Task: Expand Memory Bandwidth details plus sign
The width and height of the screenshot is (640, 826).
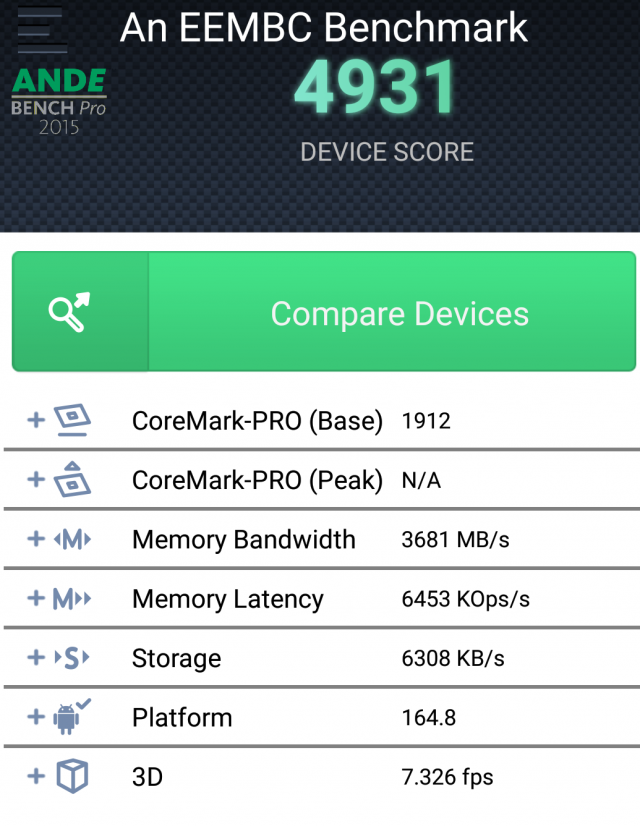Action: pyautogui.click(x=36, y=540)
